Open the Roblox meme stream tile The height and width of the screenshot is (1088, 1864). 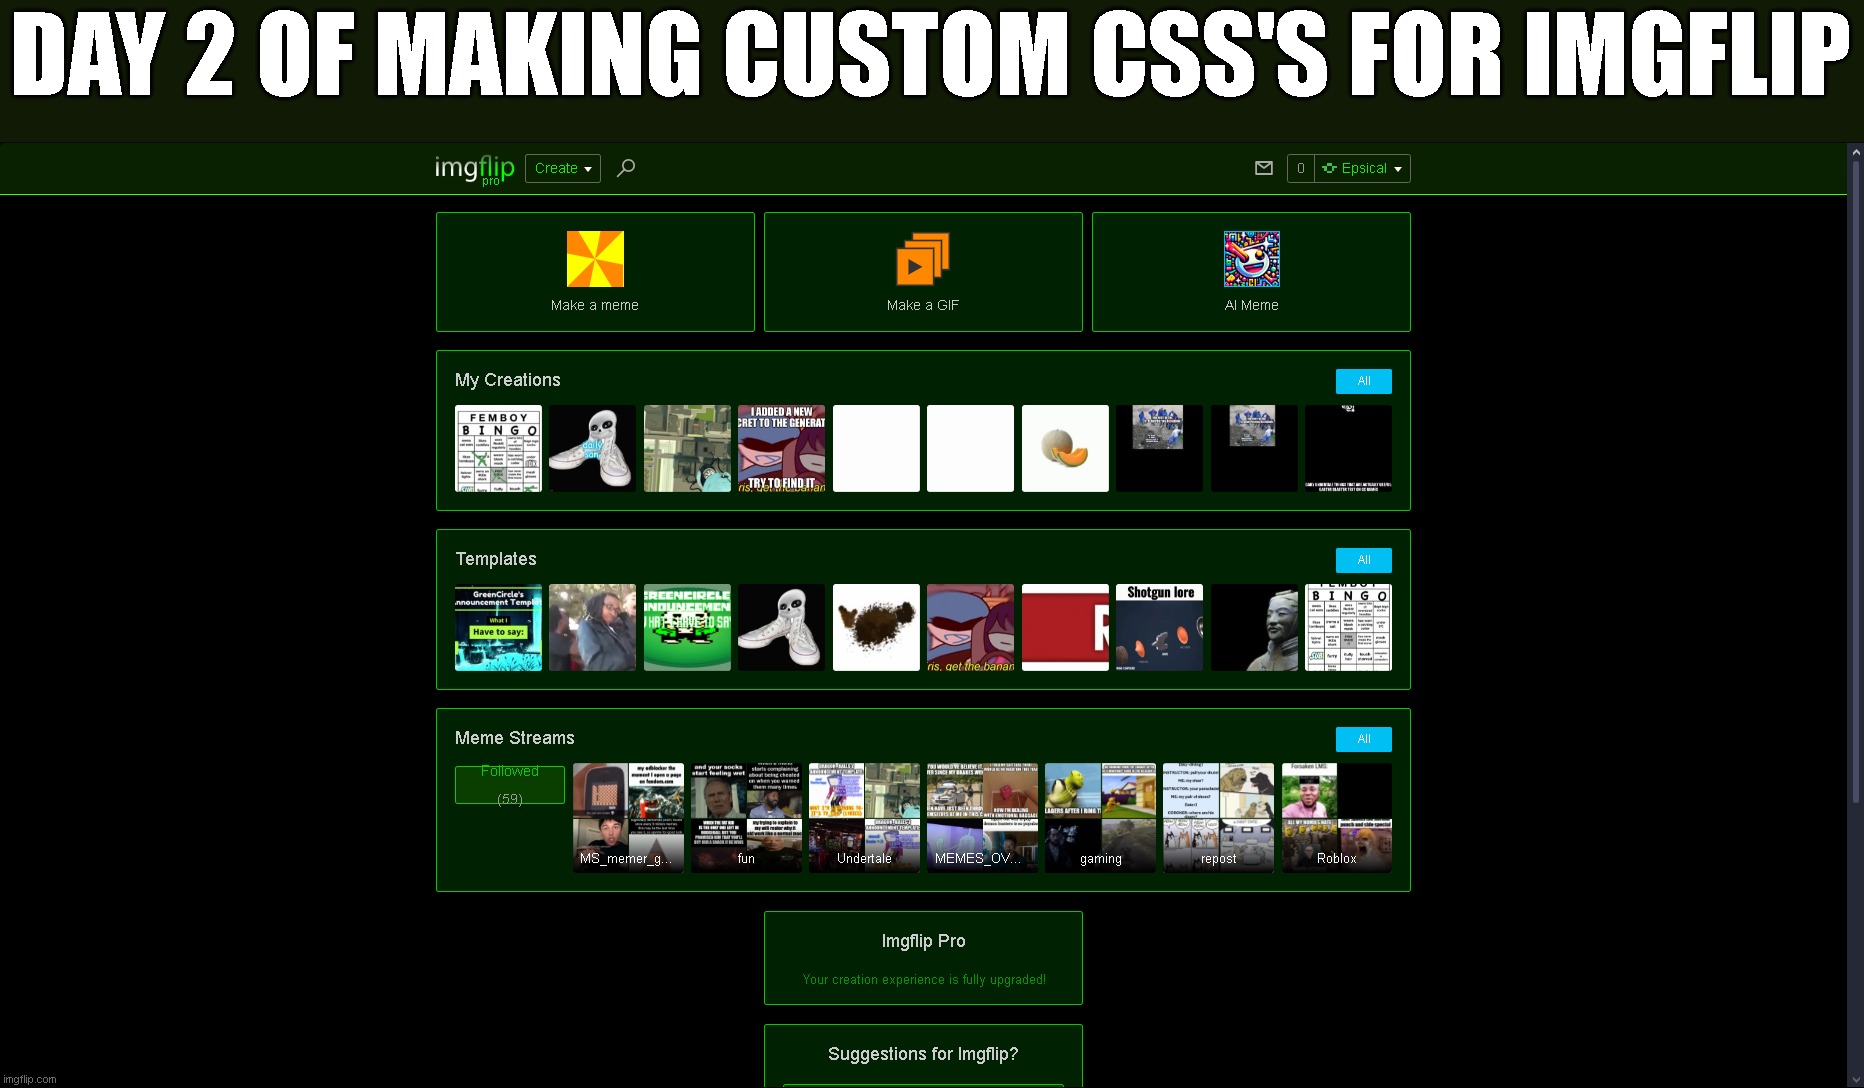1336,818
